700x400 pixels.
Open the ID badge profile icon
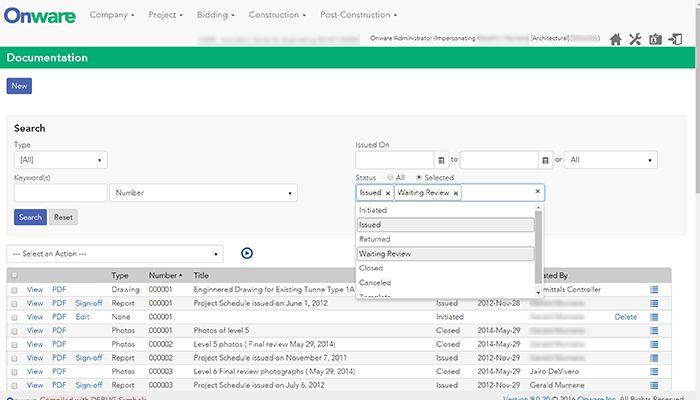coord(655,39)
